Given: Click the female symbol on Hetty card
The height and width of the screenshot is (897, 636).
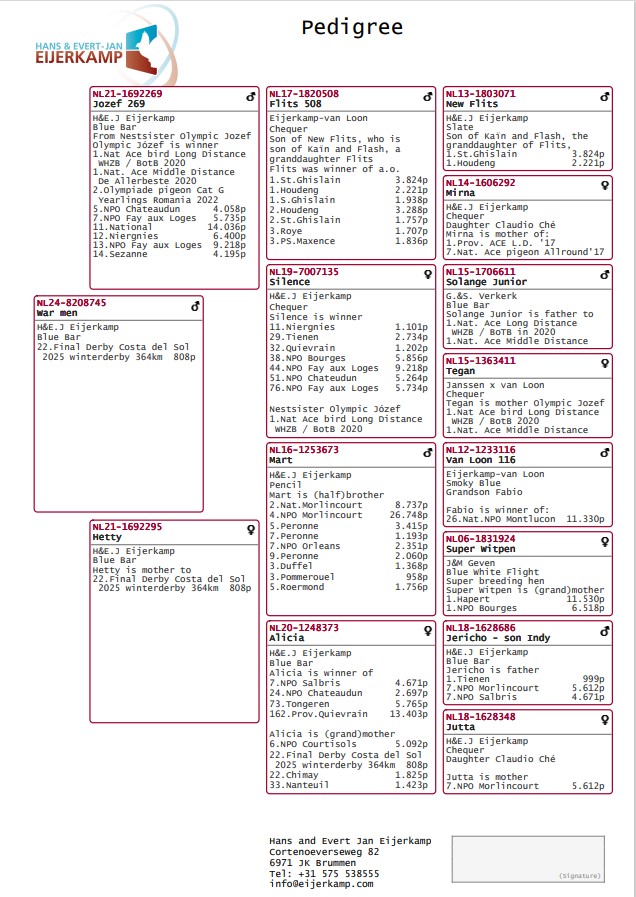Looking at the screenshot, I should pyautogui.click(x=251, y=530).
